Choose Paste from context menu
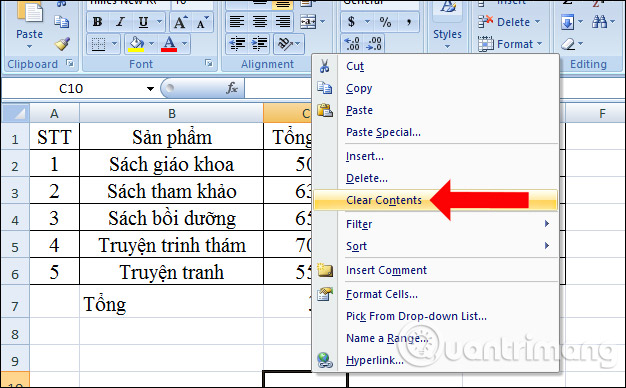Image resolution: width=626 pixels, height=388 pixels. pyautogui.click(x=435, y=110)
